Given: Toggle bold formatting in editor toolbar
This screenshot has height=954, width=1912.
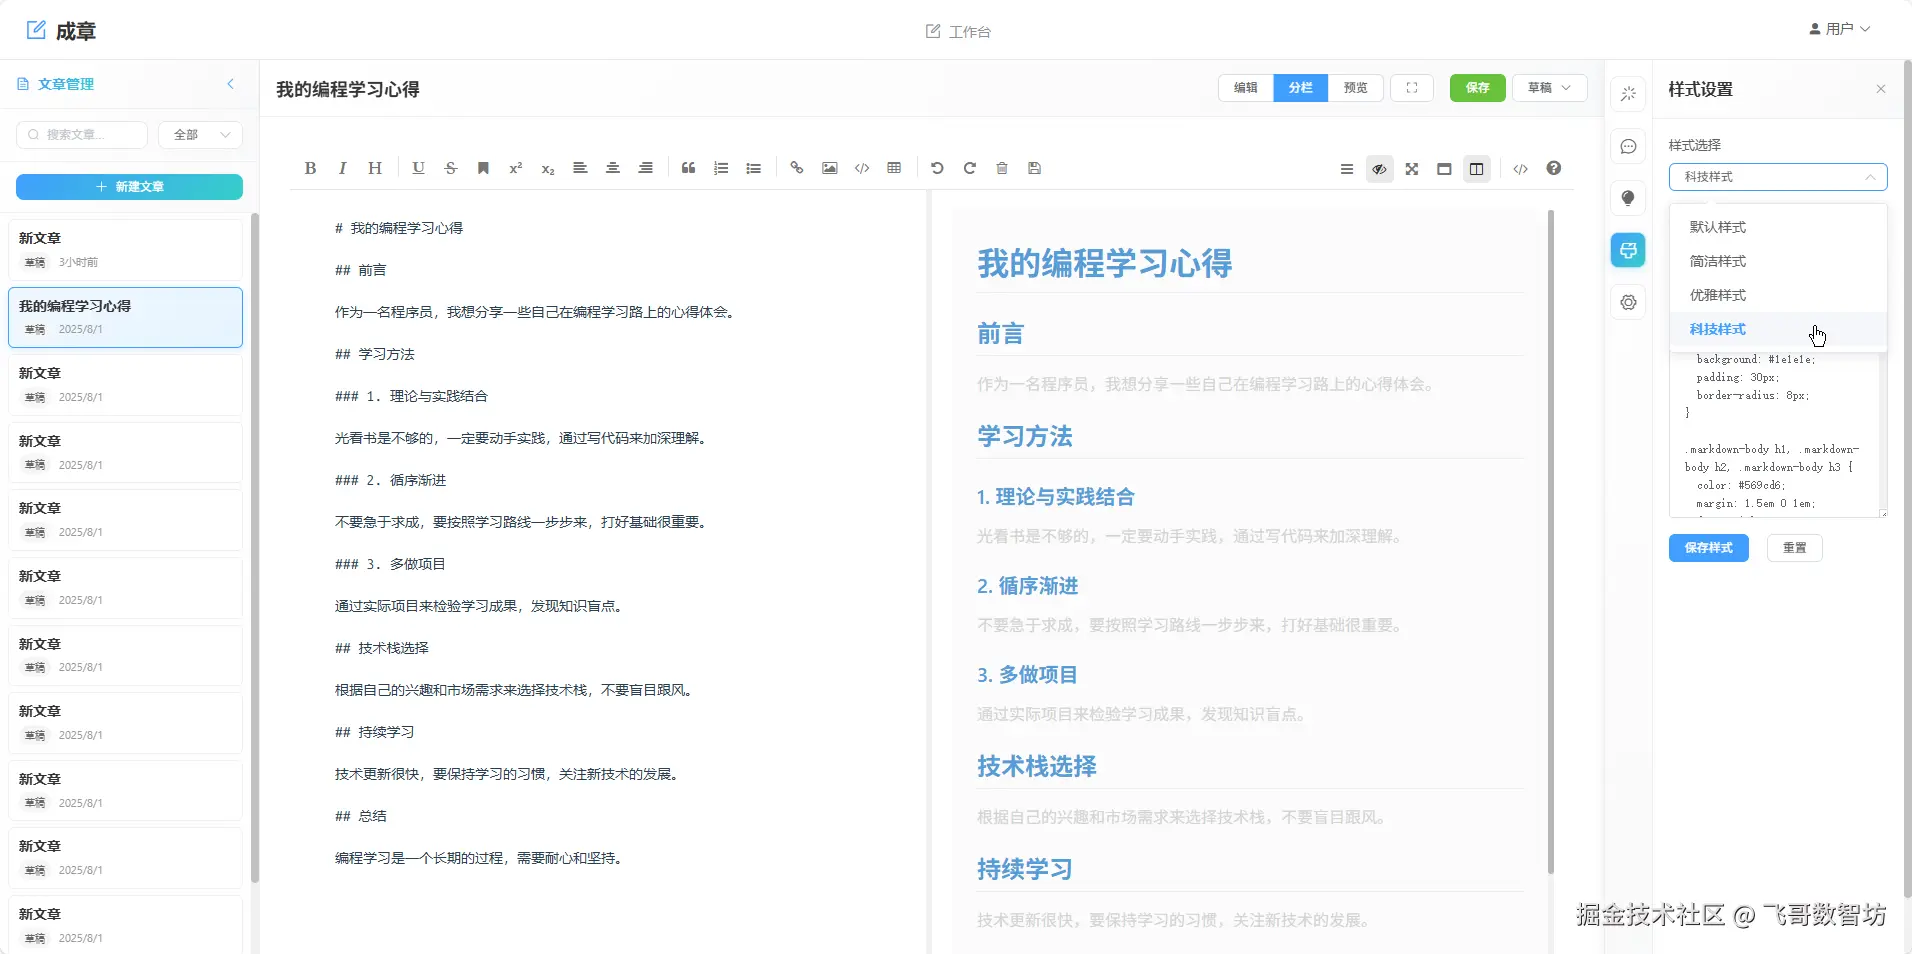Looking at the screenshot, I should click(x=310, y=168).
